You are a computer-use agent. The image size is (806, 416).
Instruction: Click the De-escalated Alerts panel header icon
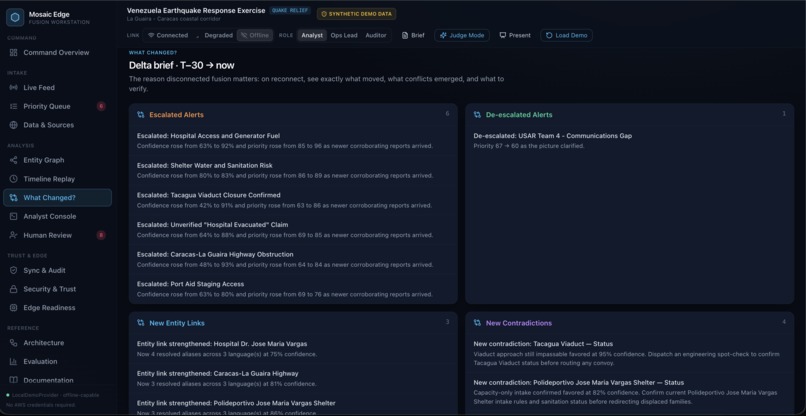click(478, 115)
